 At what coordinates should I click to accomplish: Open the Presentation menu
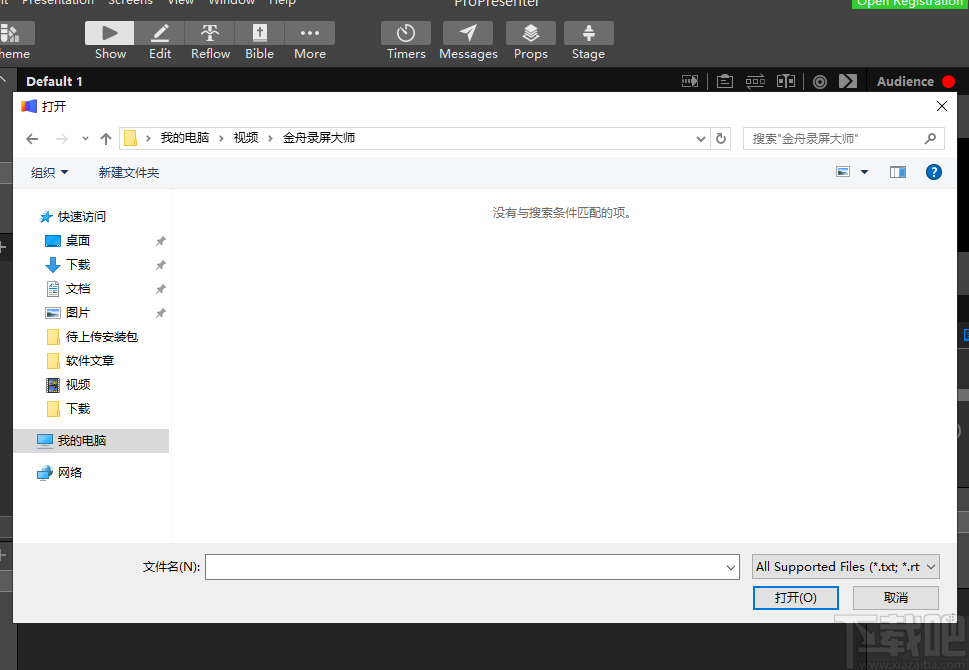[x=57, y=3]
